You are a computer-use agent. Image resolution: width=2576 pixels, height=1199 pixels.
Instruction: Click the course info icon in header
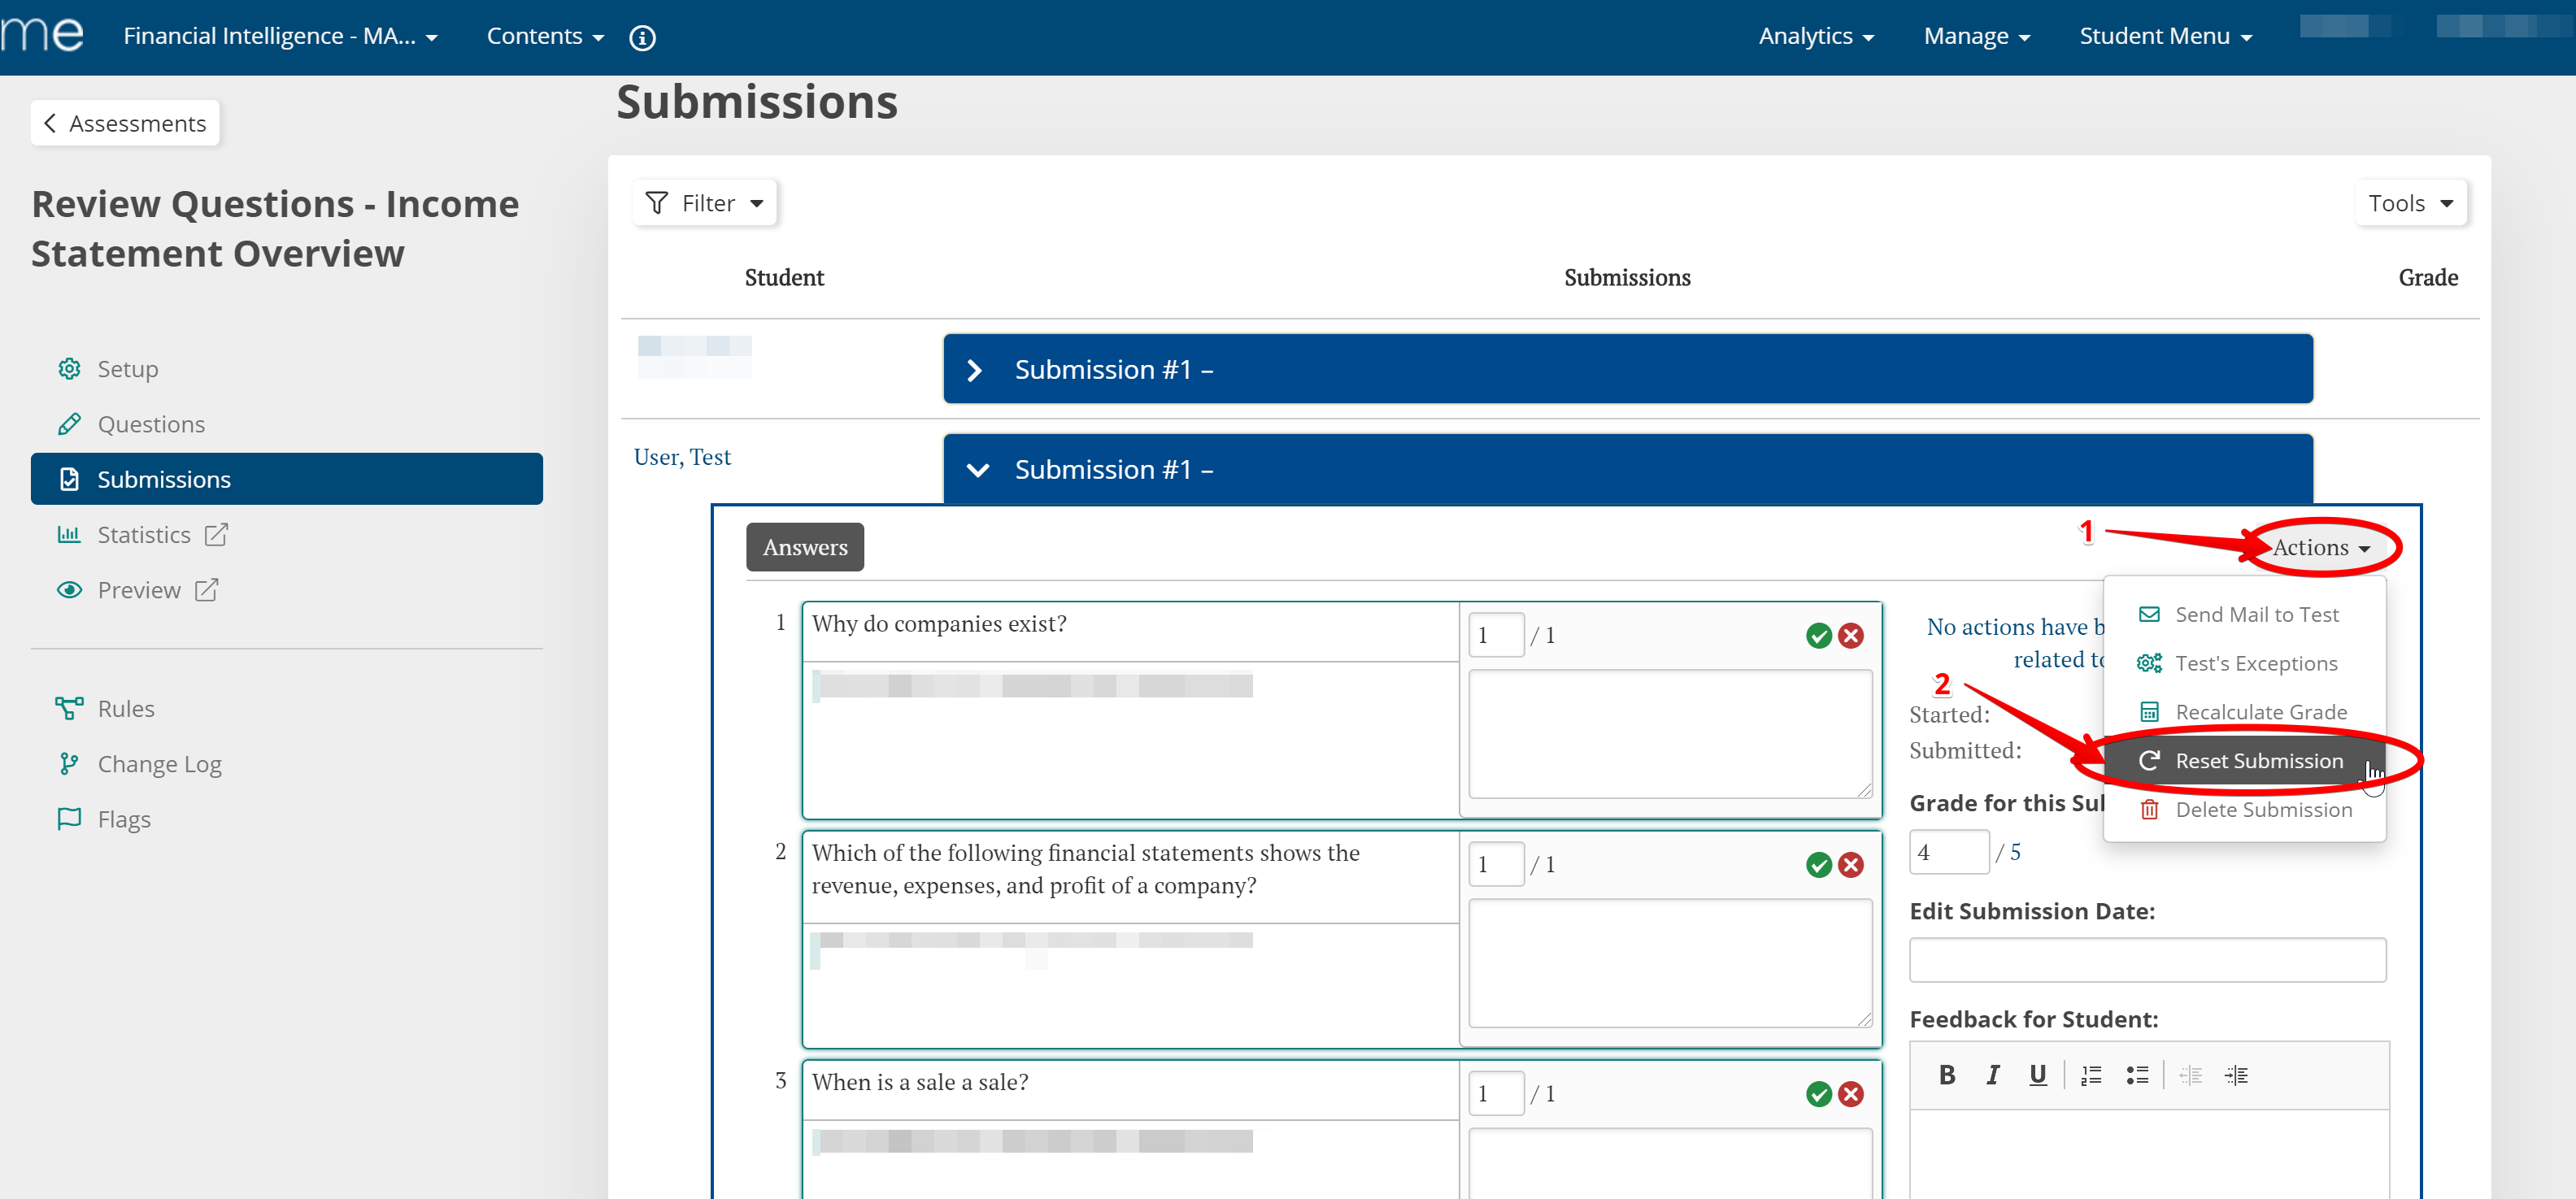642,37
